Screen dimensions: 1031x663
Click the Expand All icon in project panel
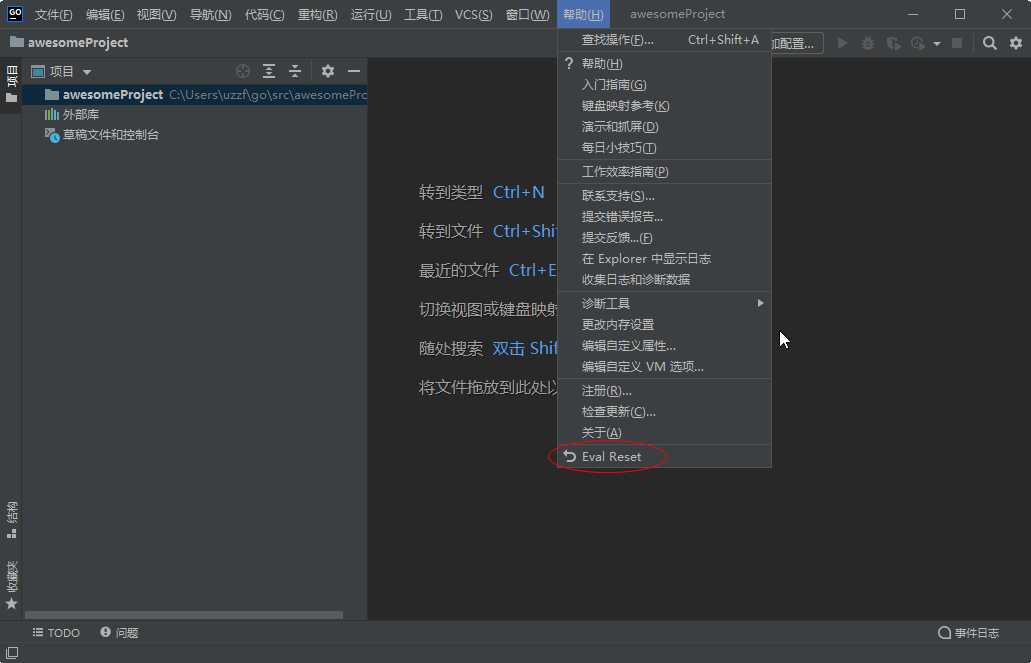(x=269, y=71)
